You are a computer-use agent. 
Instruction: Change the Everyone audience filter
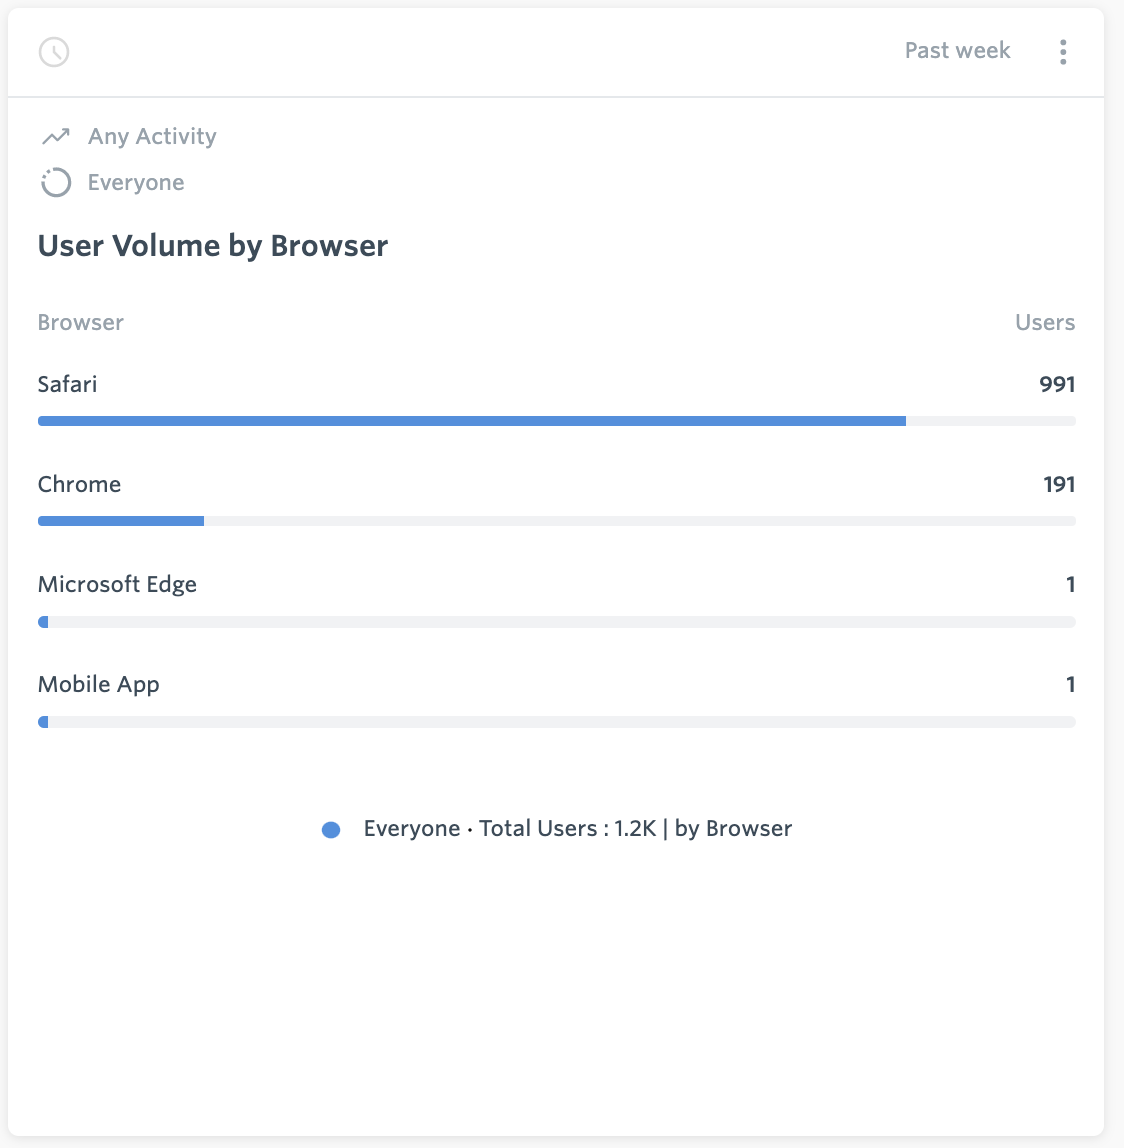(x=135, y=182)
